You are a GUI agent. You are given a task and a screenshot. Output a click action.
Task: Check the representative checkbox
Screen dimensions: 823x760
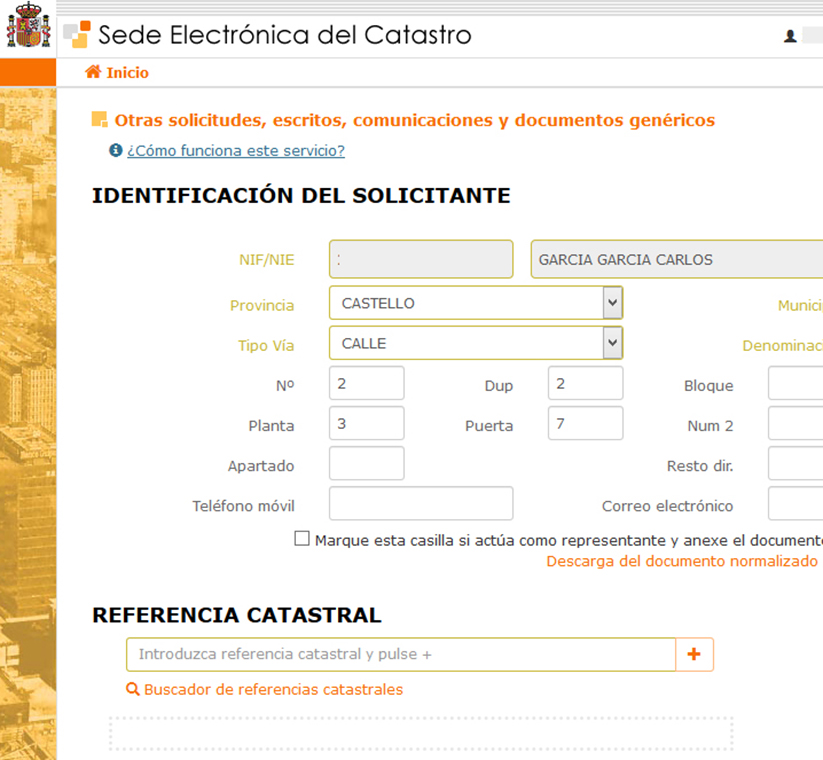pos(302,539)
